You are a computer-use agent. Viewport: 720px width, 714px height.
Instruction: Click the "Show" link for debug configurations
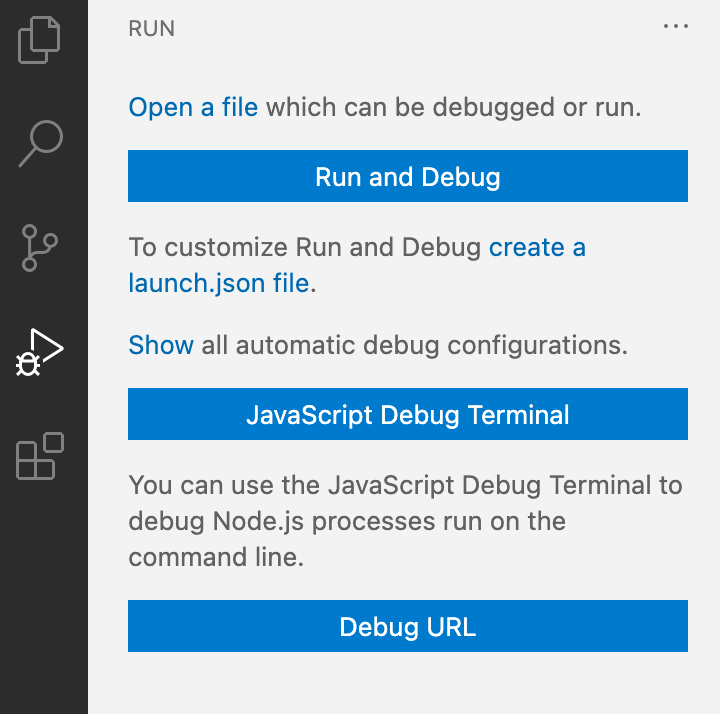(x=161, y=345)
